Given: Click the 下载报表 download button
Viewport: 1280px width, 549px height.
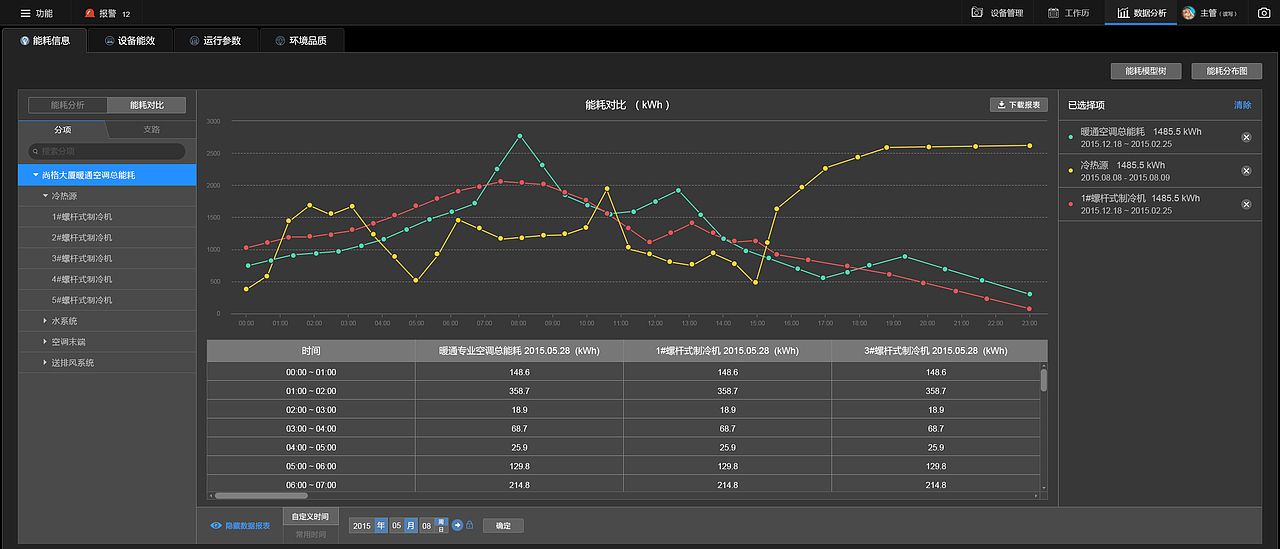Looking at the screenshot, I should (x=1018, y=105).
